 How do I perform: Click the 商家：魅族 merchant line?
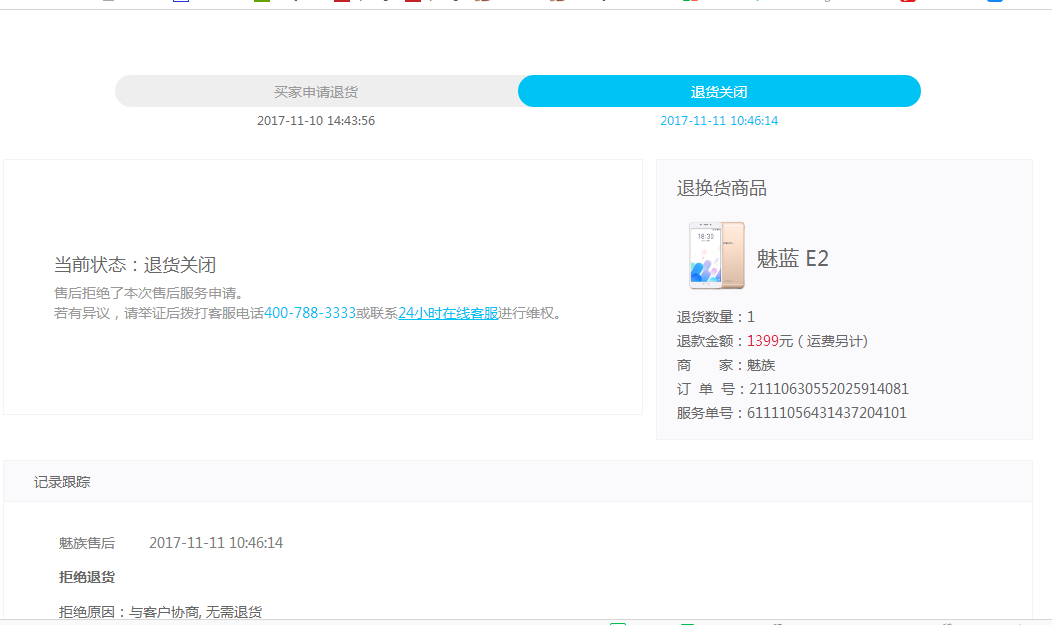tap(726, 365)
